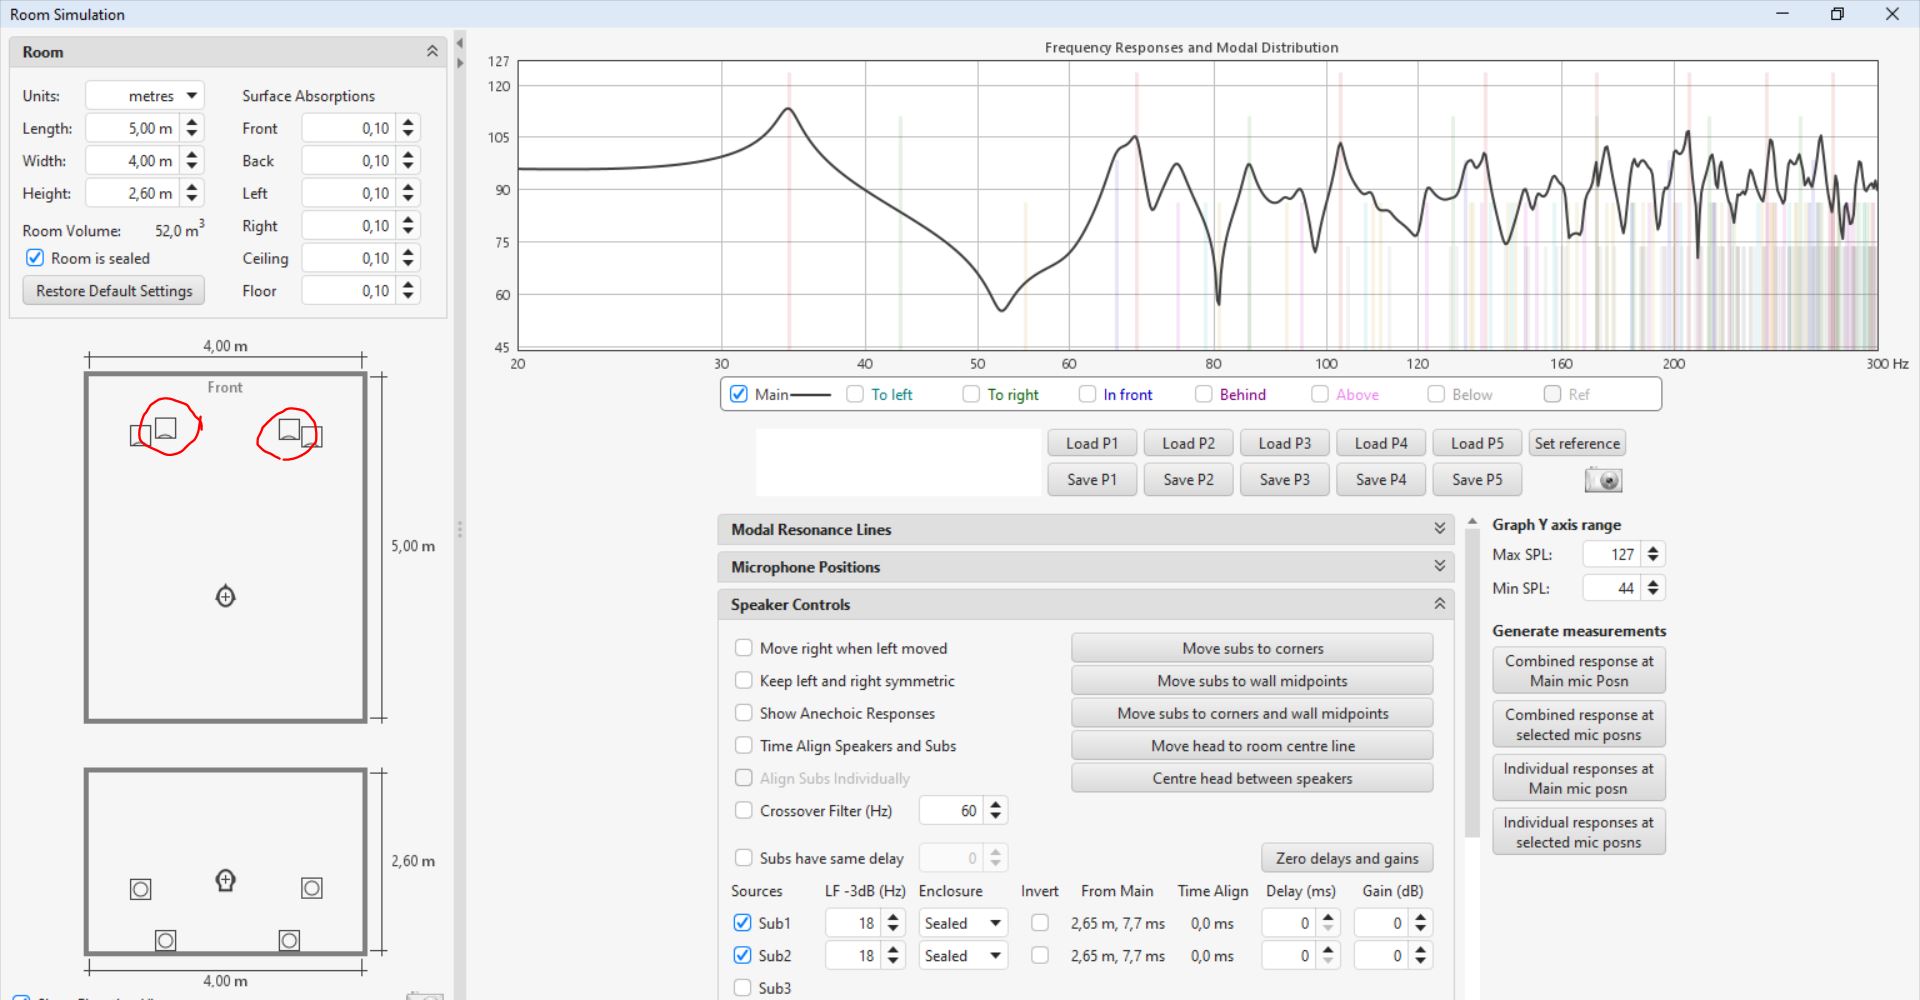
Task: Toggle Invert for Sub2
Action: [x=1040, y=956]
